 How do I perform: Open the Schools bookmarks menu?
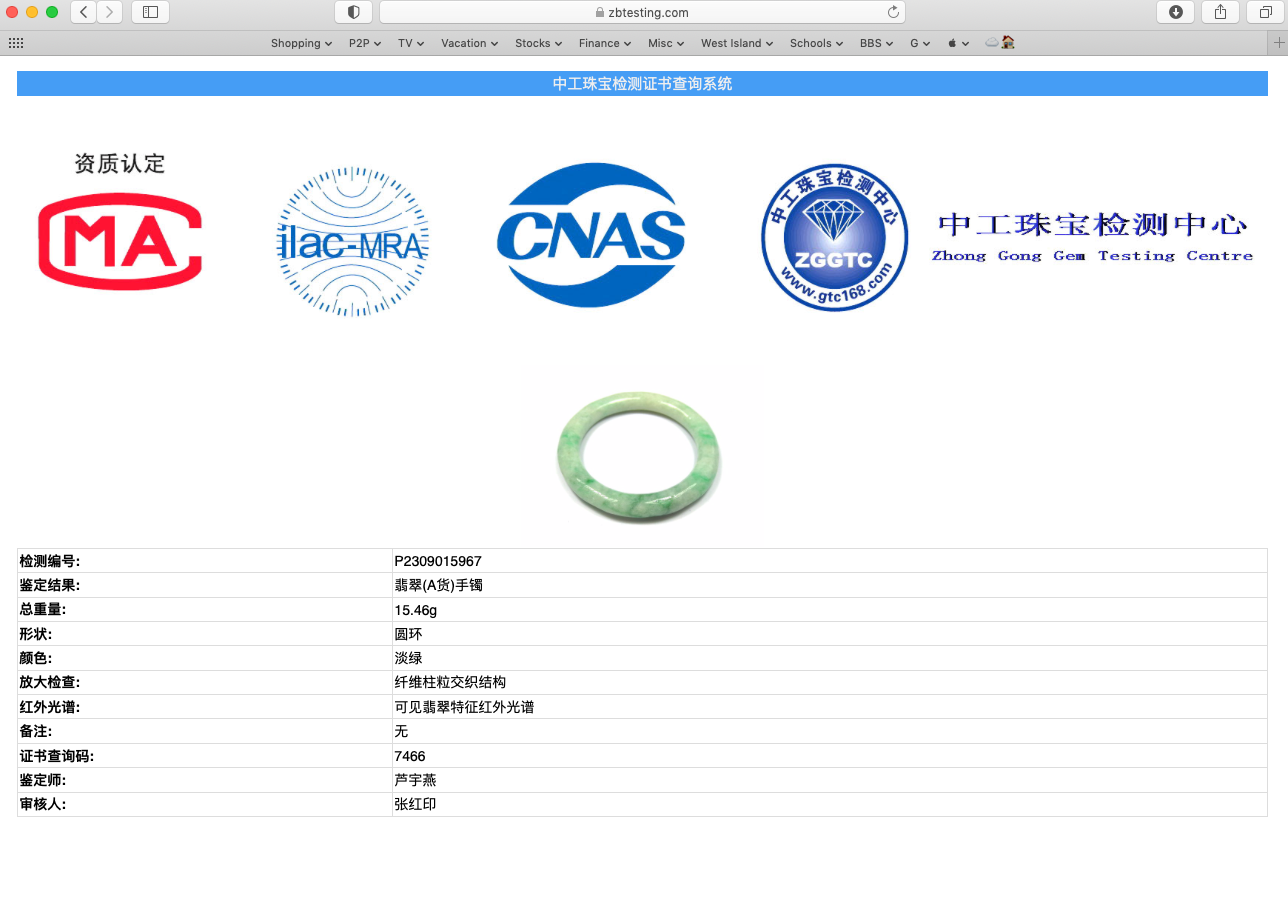pos(816,43)
